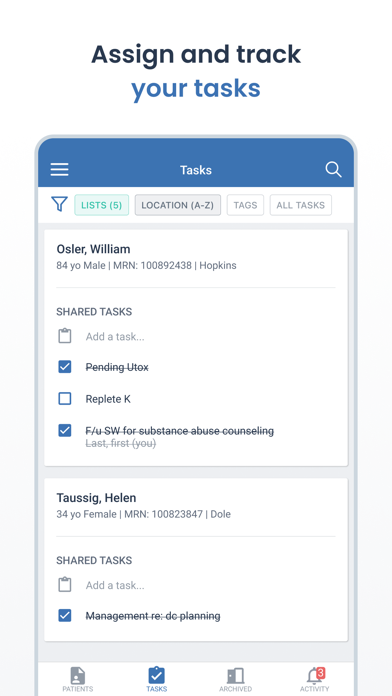Click Taussig's 34 yo Female MRN details line

[143, 514]
